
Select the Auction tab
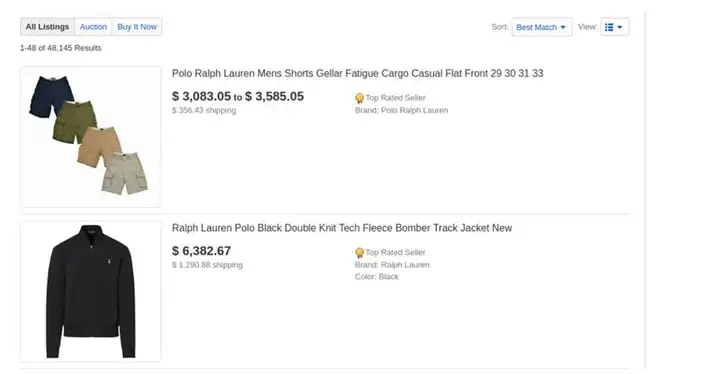(93, 27)
